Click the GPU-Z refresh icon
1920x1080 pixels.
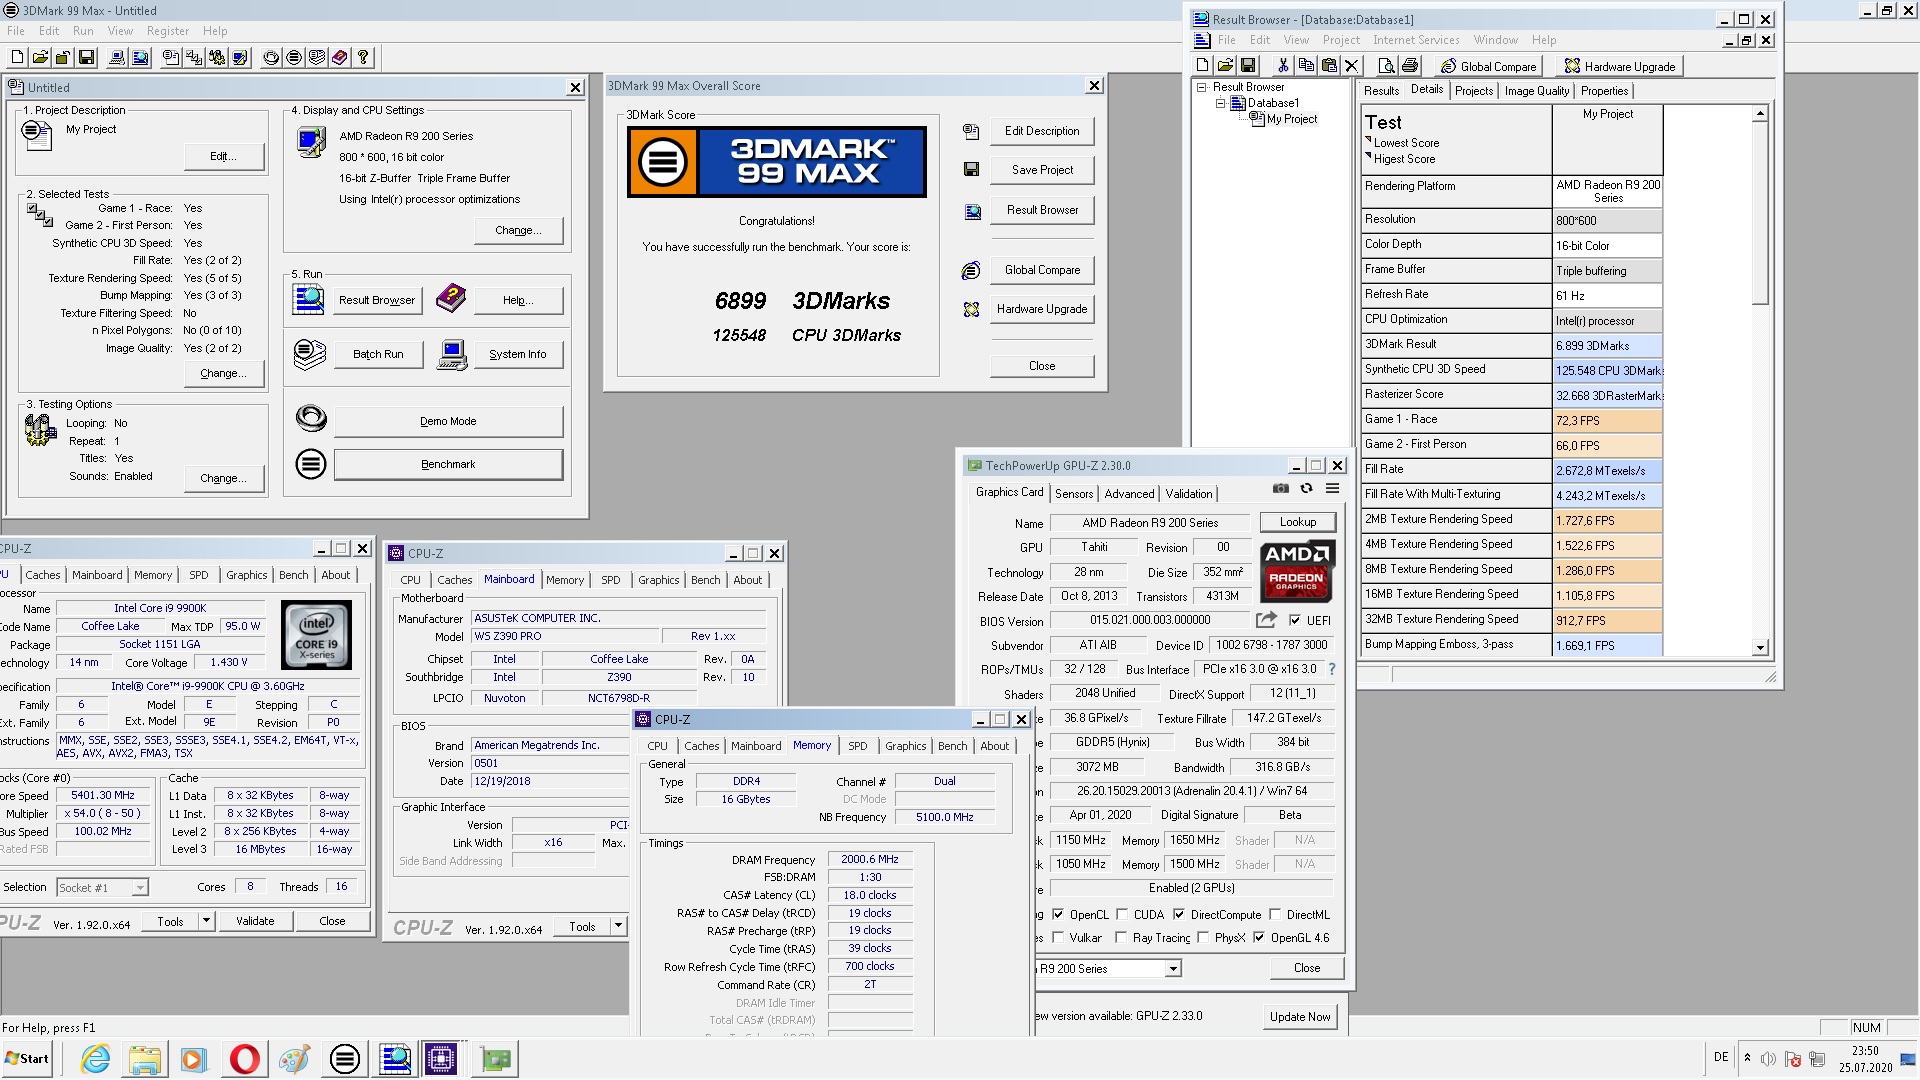point(1306,489)
